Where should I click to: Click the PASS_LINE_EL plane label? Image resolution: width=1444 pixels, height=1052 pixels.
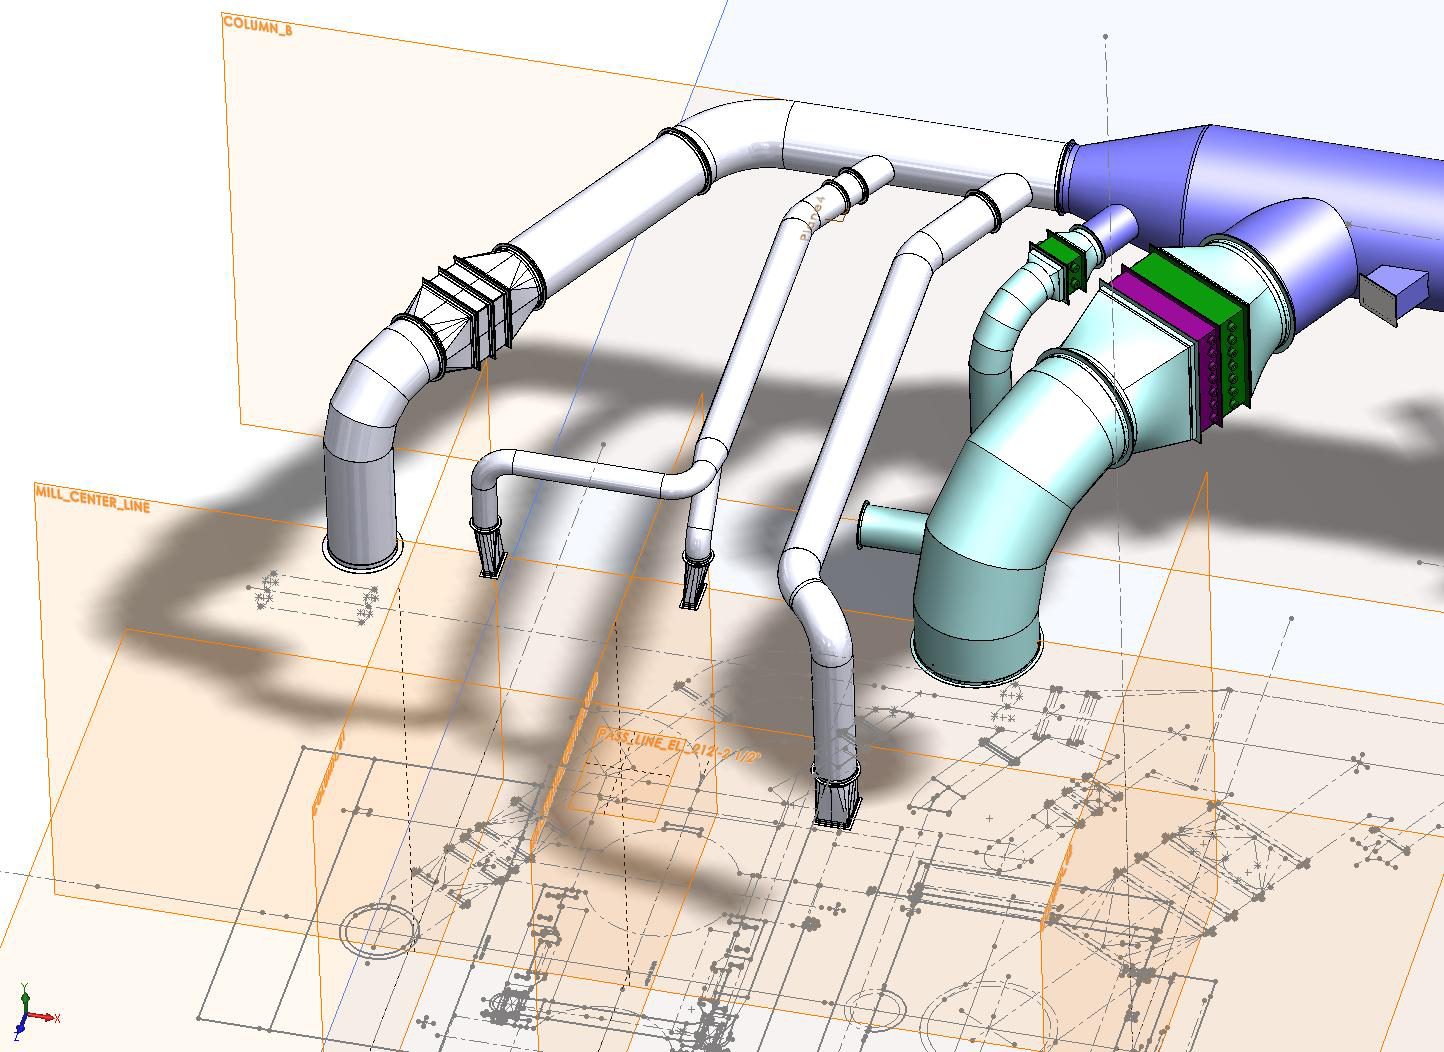677,746
